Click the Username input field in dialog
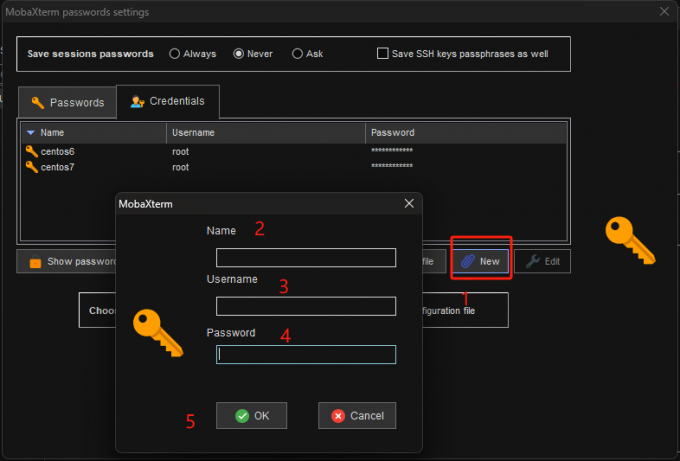This screenshot has height=461, width=680. (x=306, y=306)
